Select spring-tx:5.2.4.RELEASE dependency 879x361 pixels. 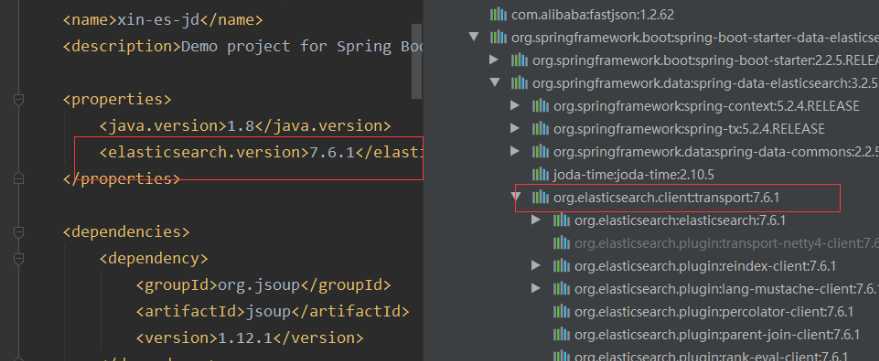pyautogui.click(x=688, y=129)
